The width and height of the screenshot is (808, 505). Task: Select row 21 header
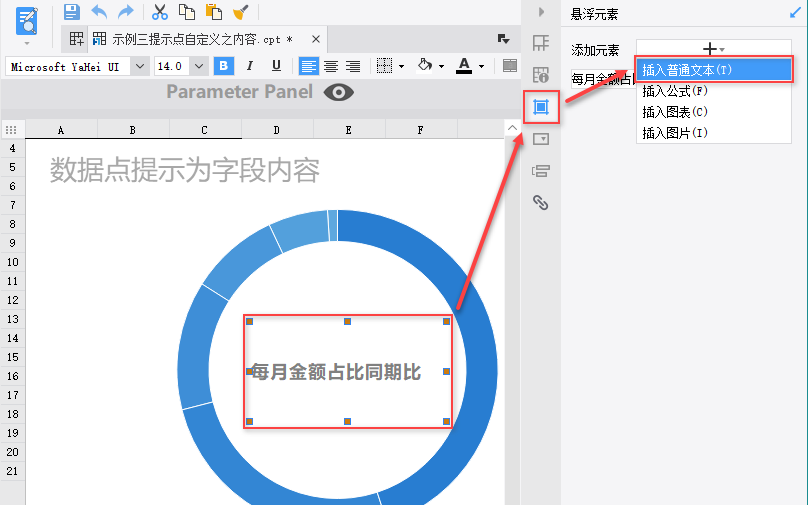coord(12,471)
